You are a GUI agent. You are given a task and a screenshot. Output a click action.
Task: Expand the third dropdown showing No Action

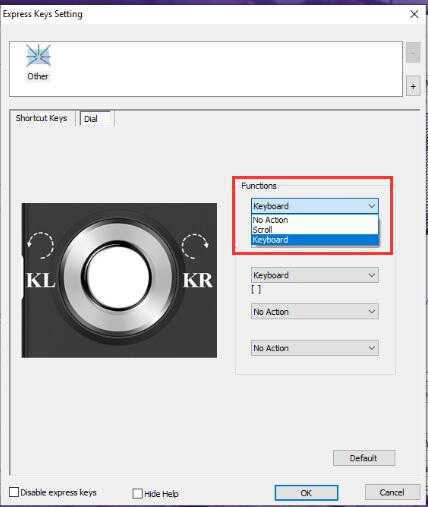coord(315,312)
